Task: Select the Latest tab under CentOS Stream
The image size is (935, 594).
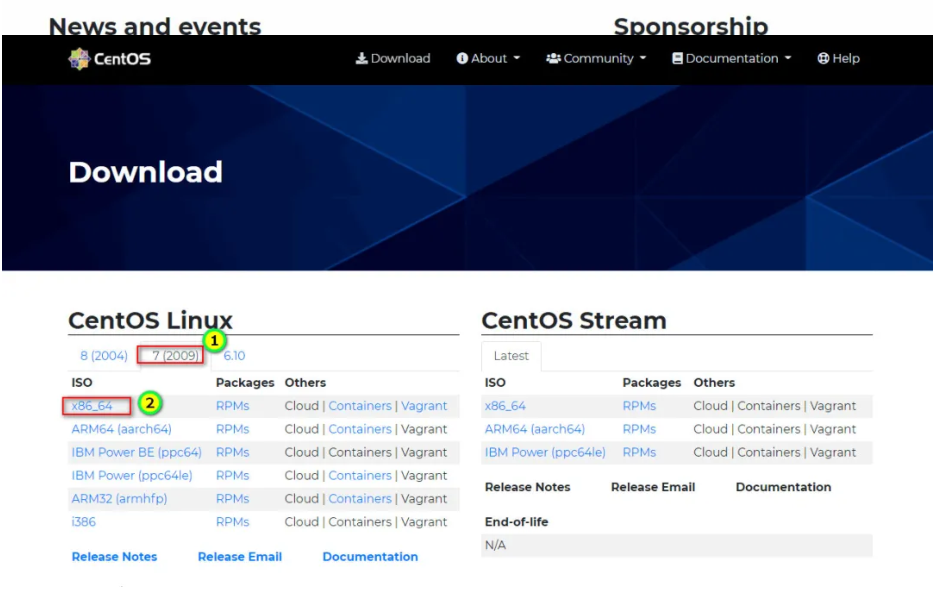Action: pyautogui.click(x=511, y=356)
